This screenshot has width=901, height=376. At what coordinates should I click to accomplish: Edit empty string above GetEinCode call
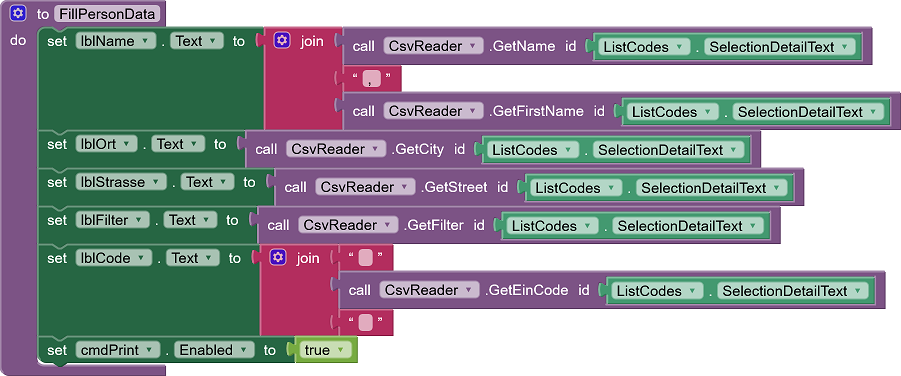(x=365, y=258)
